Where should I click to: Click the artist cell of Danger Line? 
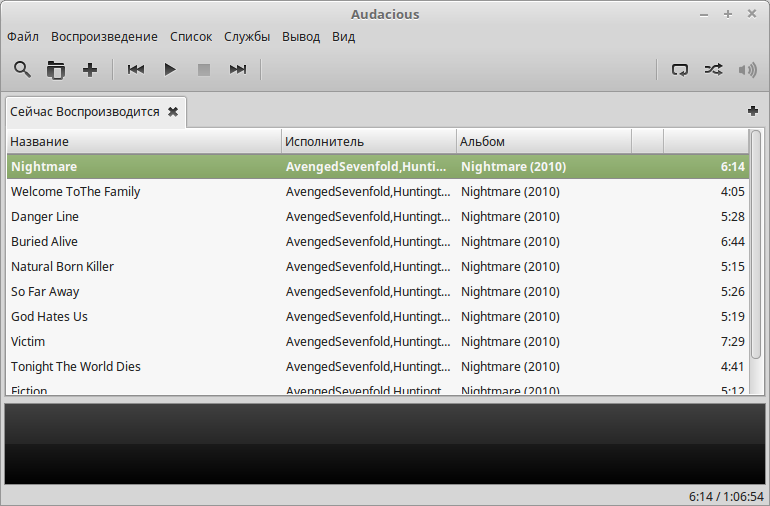click(368, 217)
